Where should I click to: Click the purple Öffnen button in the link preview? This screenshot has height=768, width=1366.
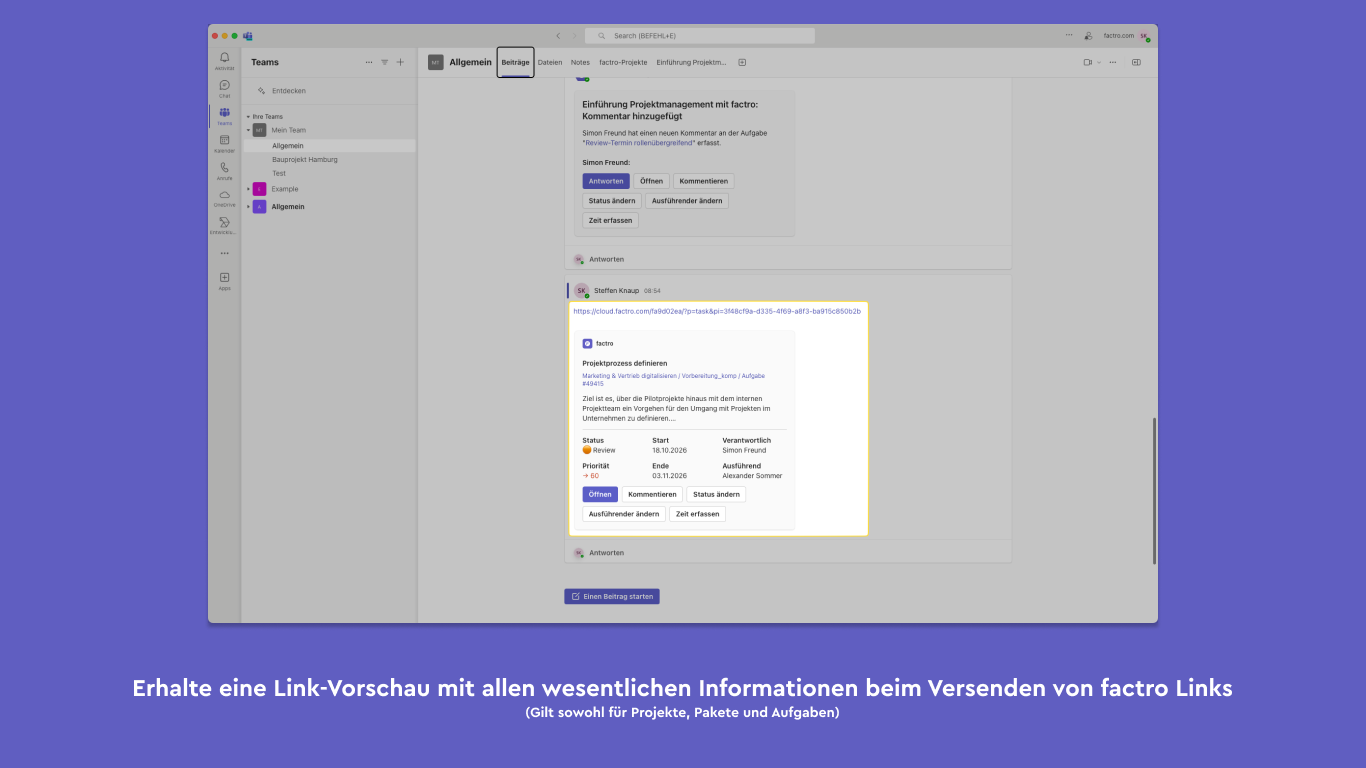pyautogui.click(x=600, y=494)
